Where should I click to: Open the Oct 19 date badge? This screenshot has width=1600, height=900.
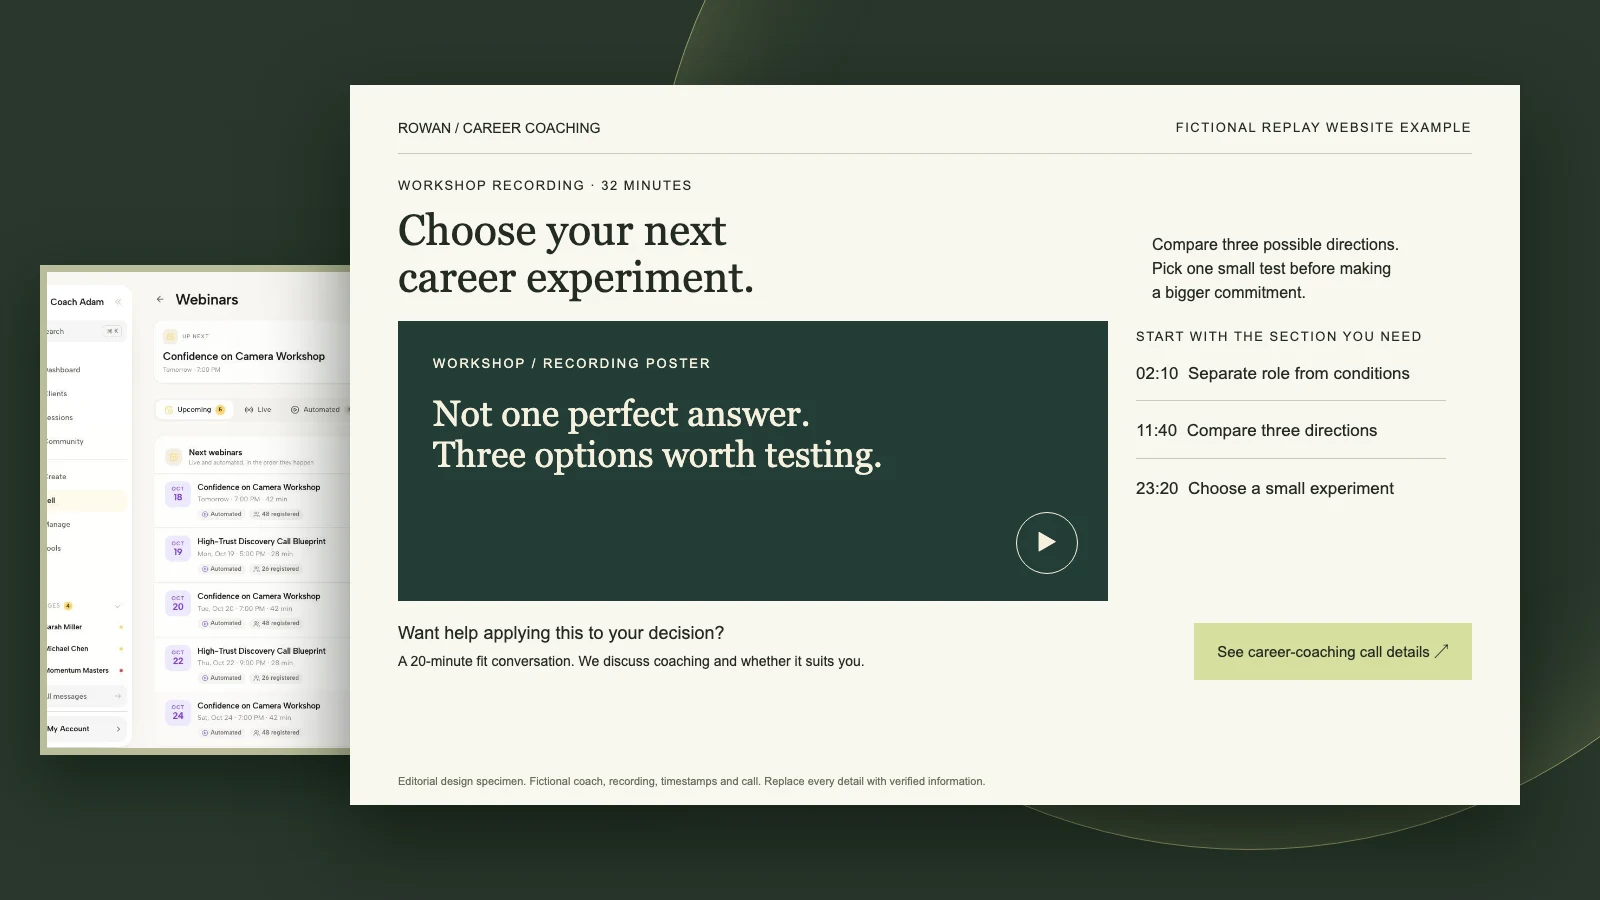pos(178,548)
